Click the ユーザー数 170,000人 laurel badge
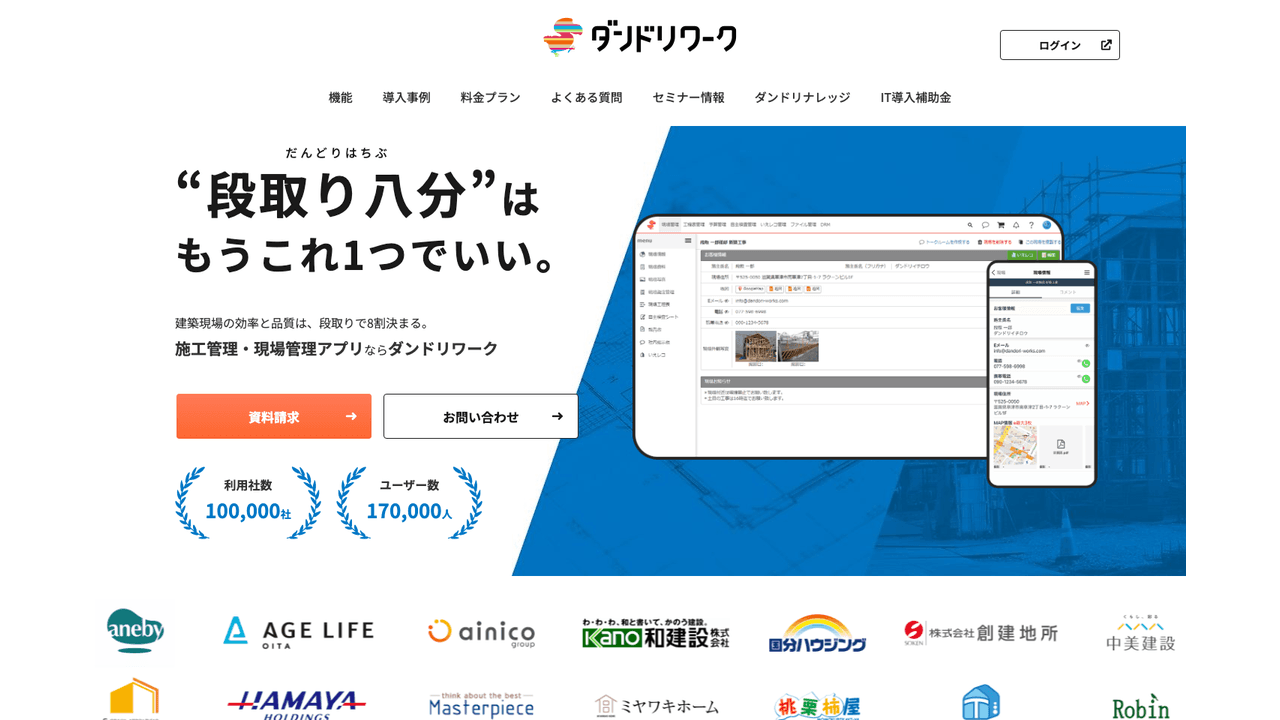This screenshot has height=720, width=1280. (409, 502)
